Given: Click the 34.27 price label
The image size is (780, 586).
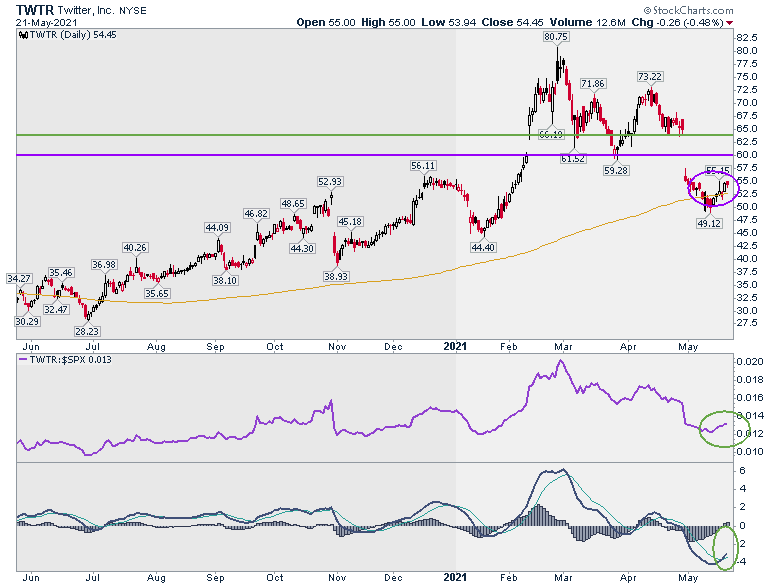Looking at the screenshot, I should tap(19, 279).
